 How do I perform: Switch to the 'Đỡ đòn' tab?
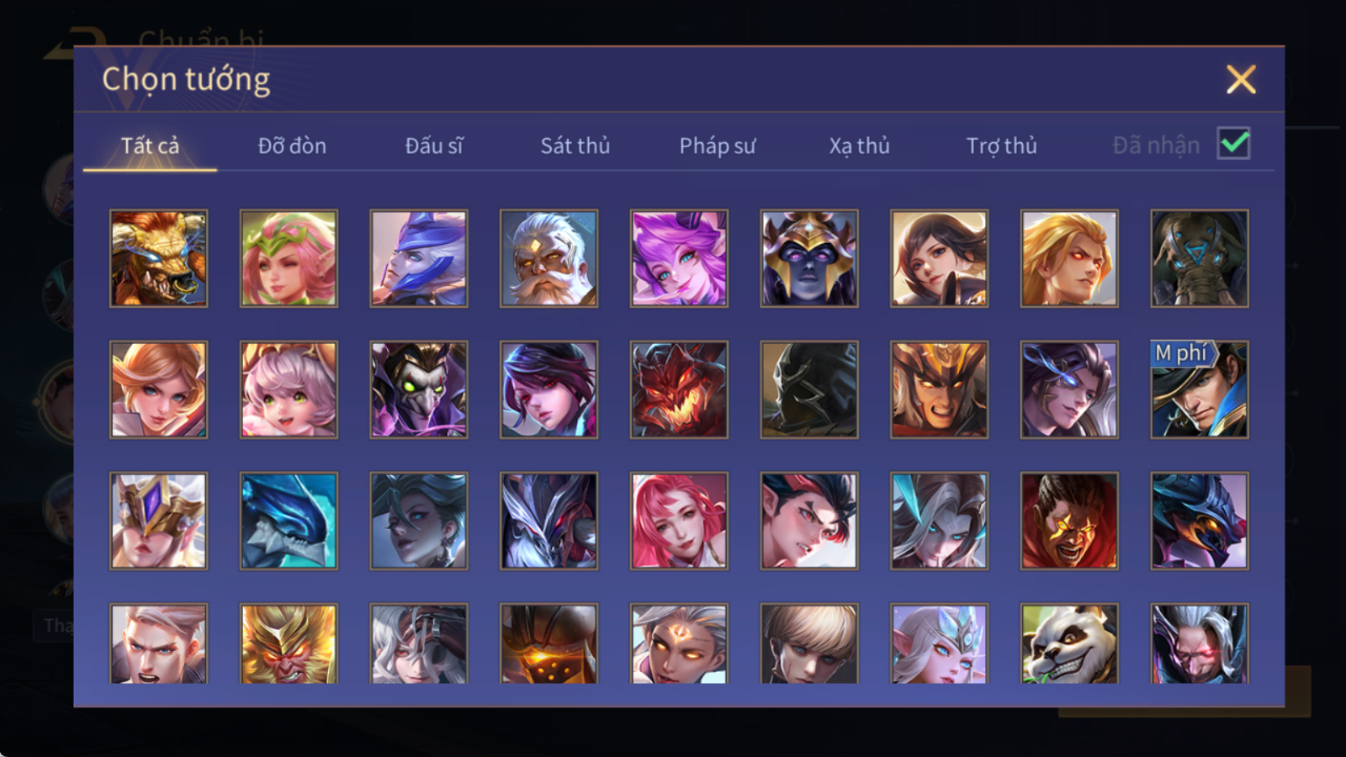pyautogui.click(x=292, y=146)
